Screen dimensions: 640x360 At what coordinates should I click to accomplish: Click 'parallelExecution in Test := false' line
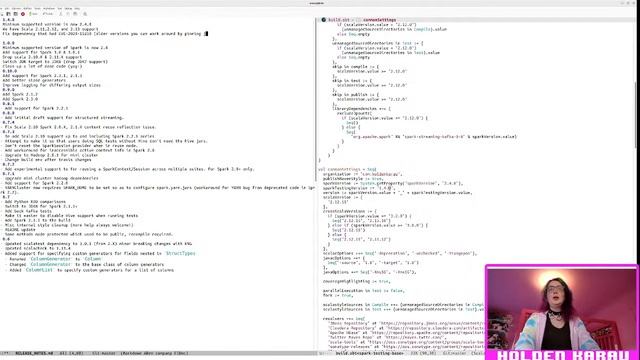coord(363,291)
